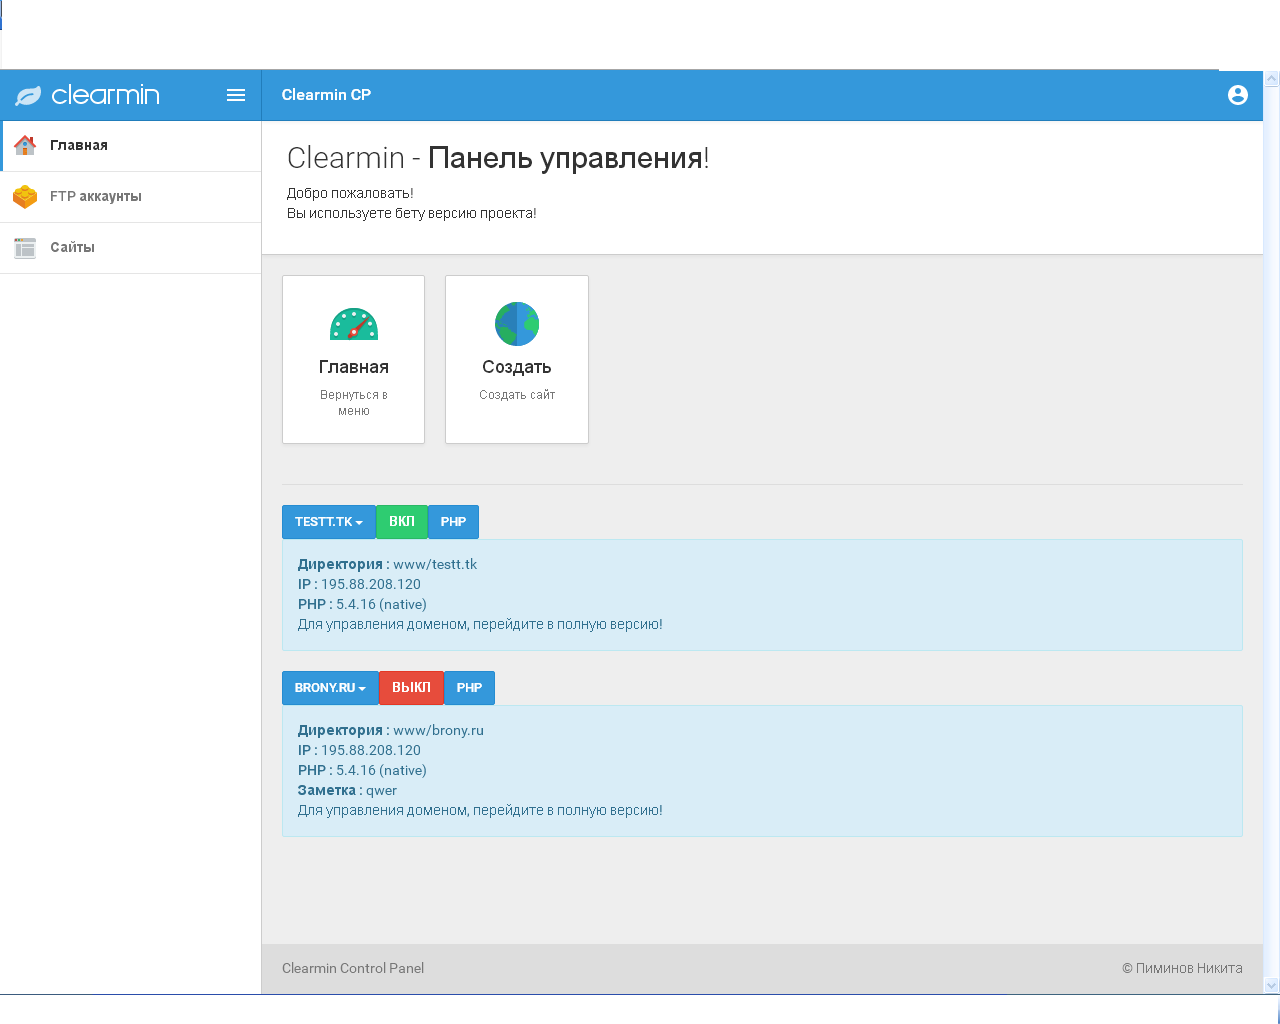Open the Главная sidebar menu item
The width and height of the screenshot is (1280, 1024).
[79, 146]
